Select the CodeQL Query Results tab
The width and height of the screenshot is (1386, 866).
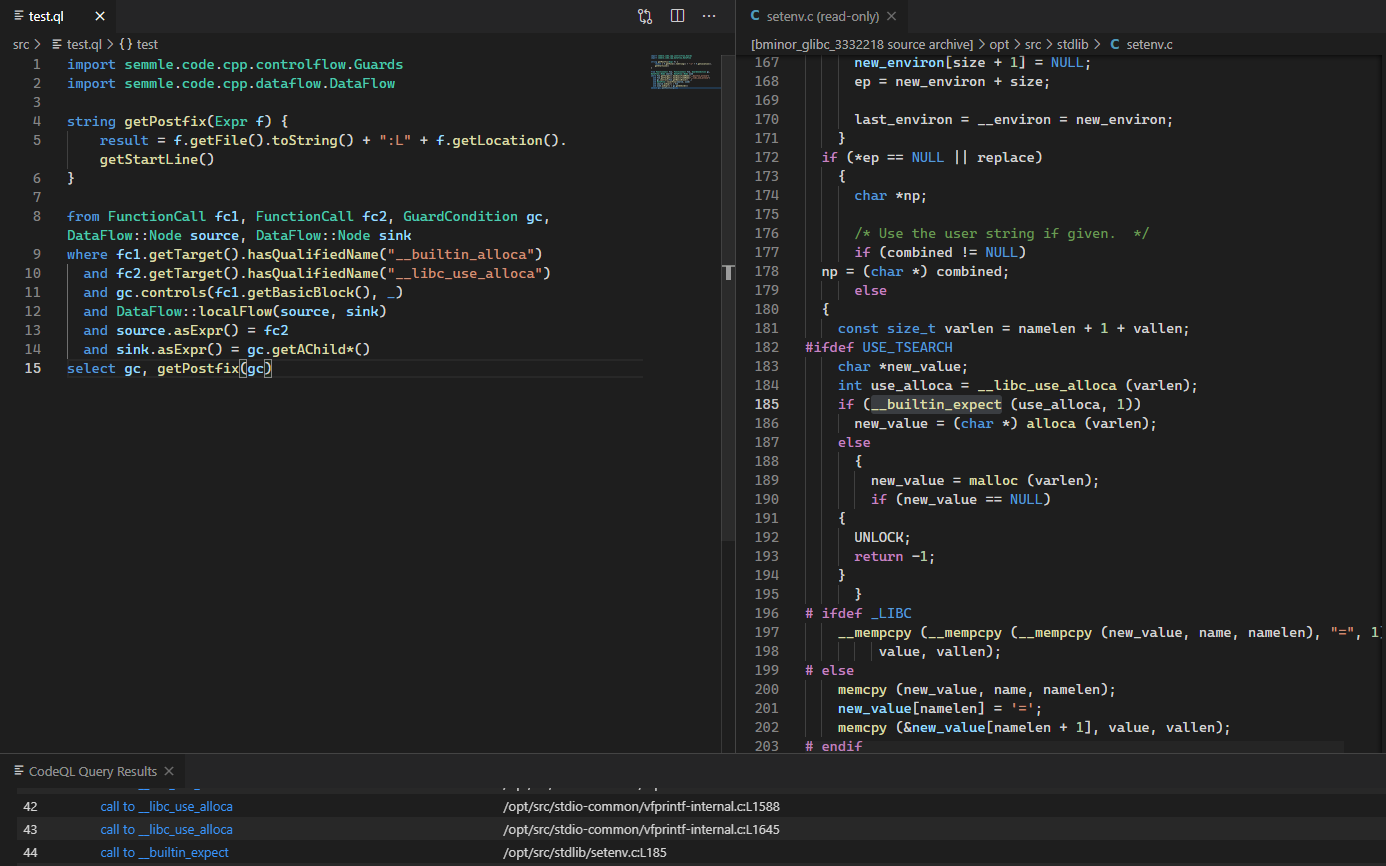pos(92,771)
